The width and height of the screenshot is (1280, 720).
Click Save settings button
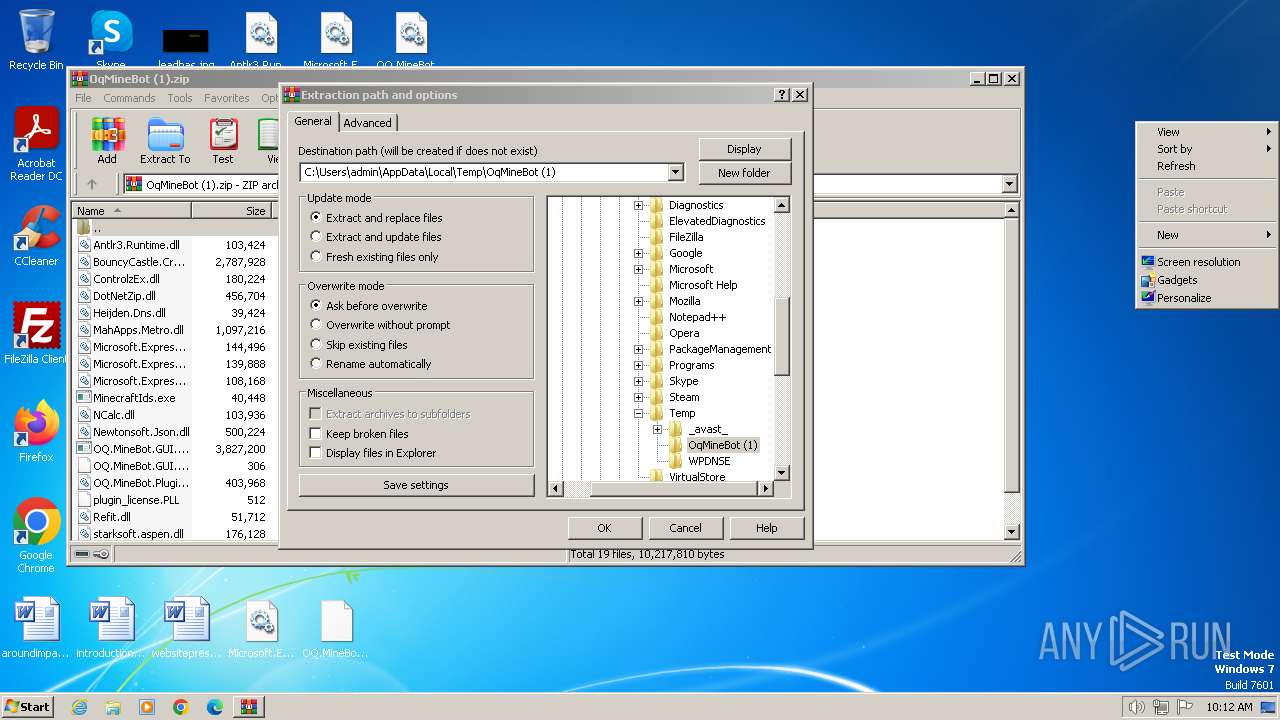(416, 485)
